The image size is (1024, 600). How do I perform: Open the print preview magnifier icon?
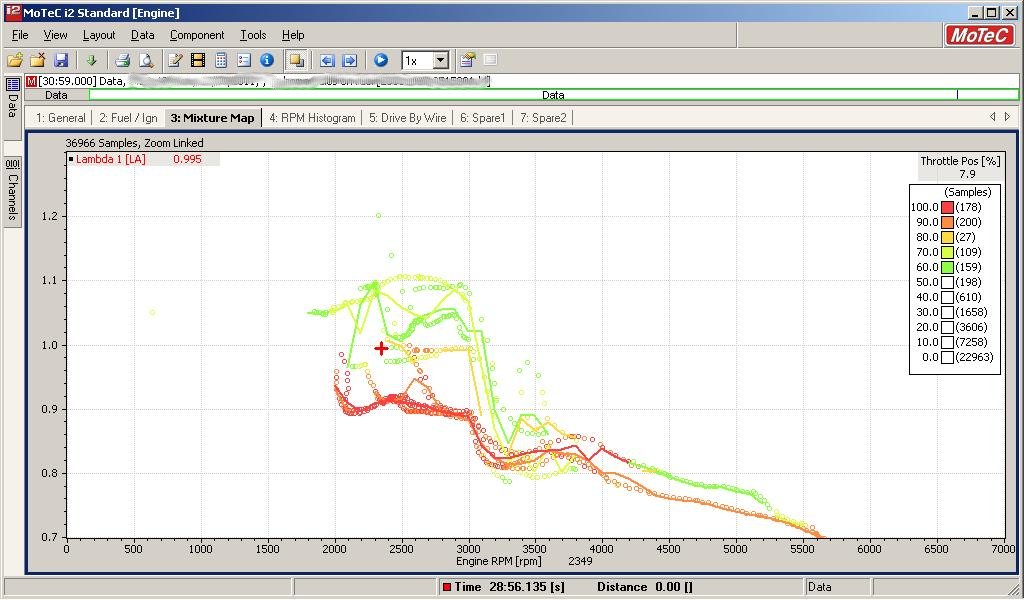(145, 60)
